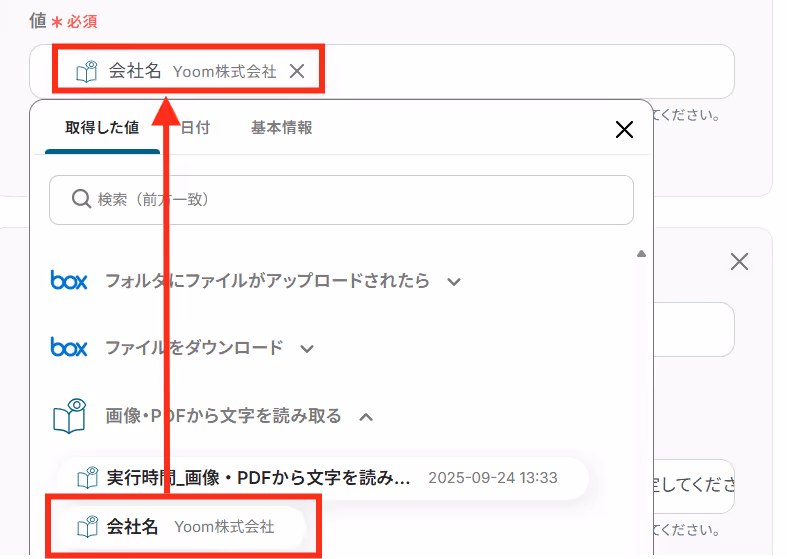
Task: Close the value picker popup with X
Action: click(x=624, y=129)
